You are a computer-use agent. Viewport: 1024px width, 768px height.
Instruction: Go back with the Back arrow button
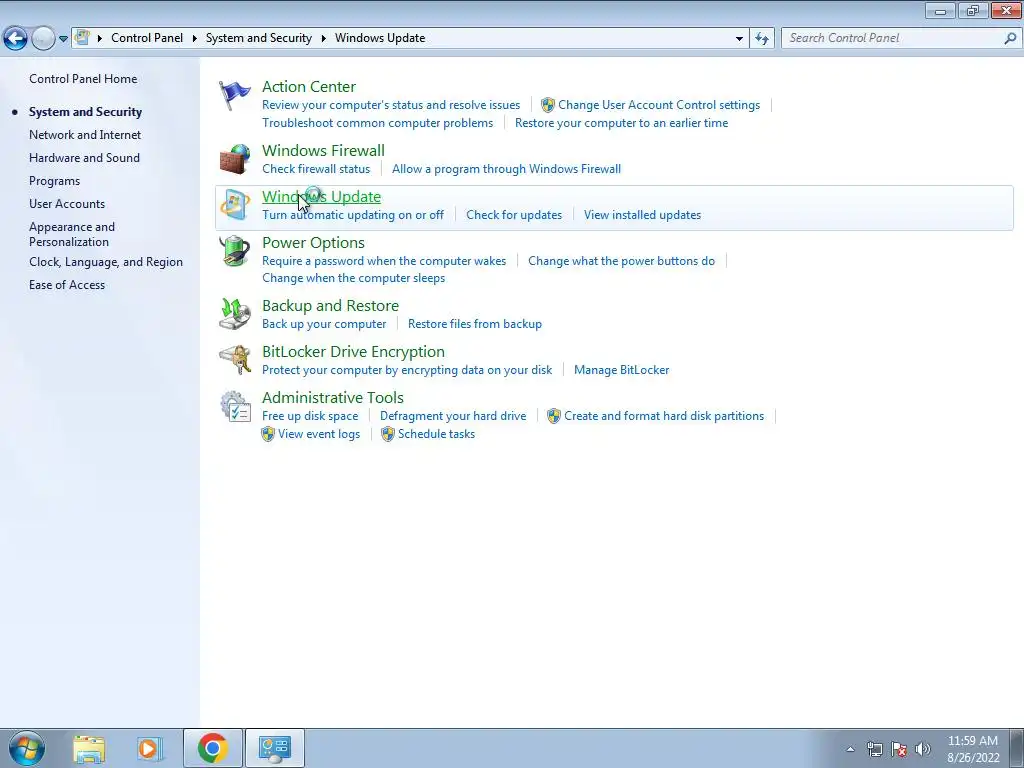15,39
